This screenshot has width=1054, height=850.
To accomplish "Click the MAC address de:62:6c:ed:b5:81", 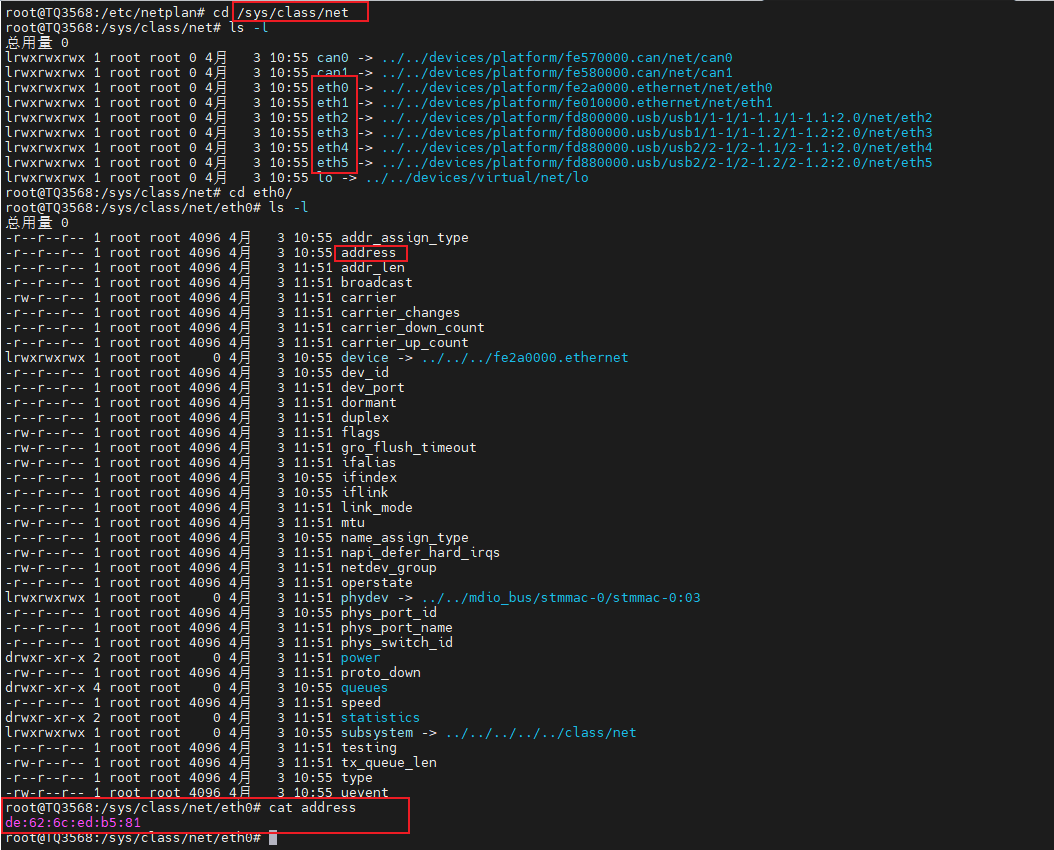I will (x=73, y=822).
